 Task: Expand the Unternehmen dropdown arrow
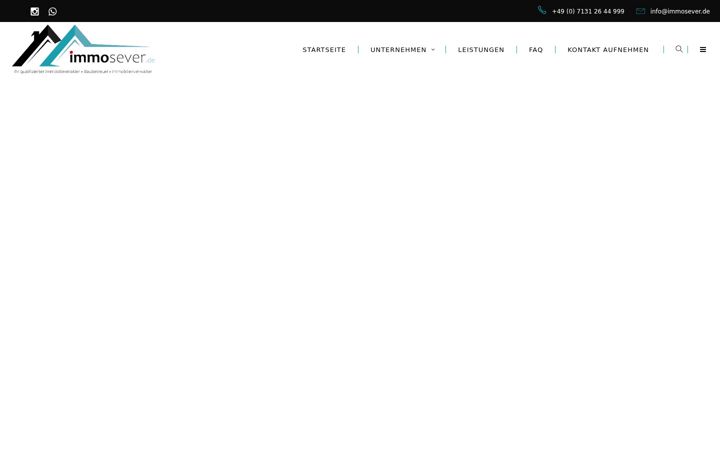[433, 50]
